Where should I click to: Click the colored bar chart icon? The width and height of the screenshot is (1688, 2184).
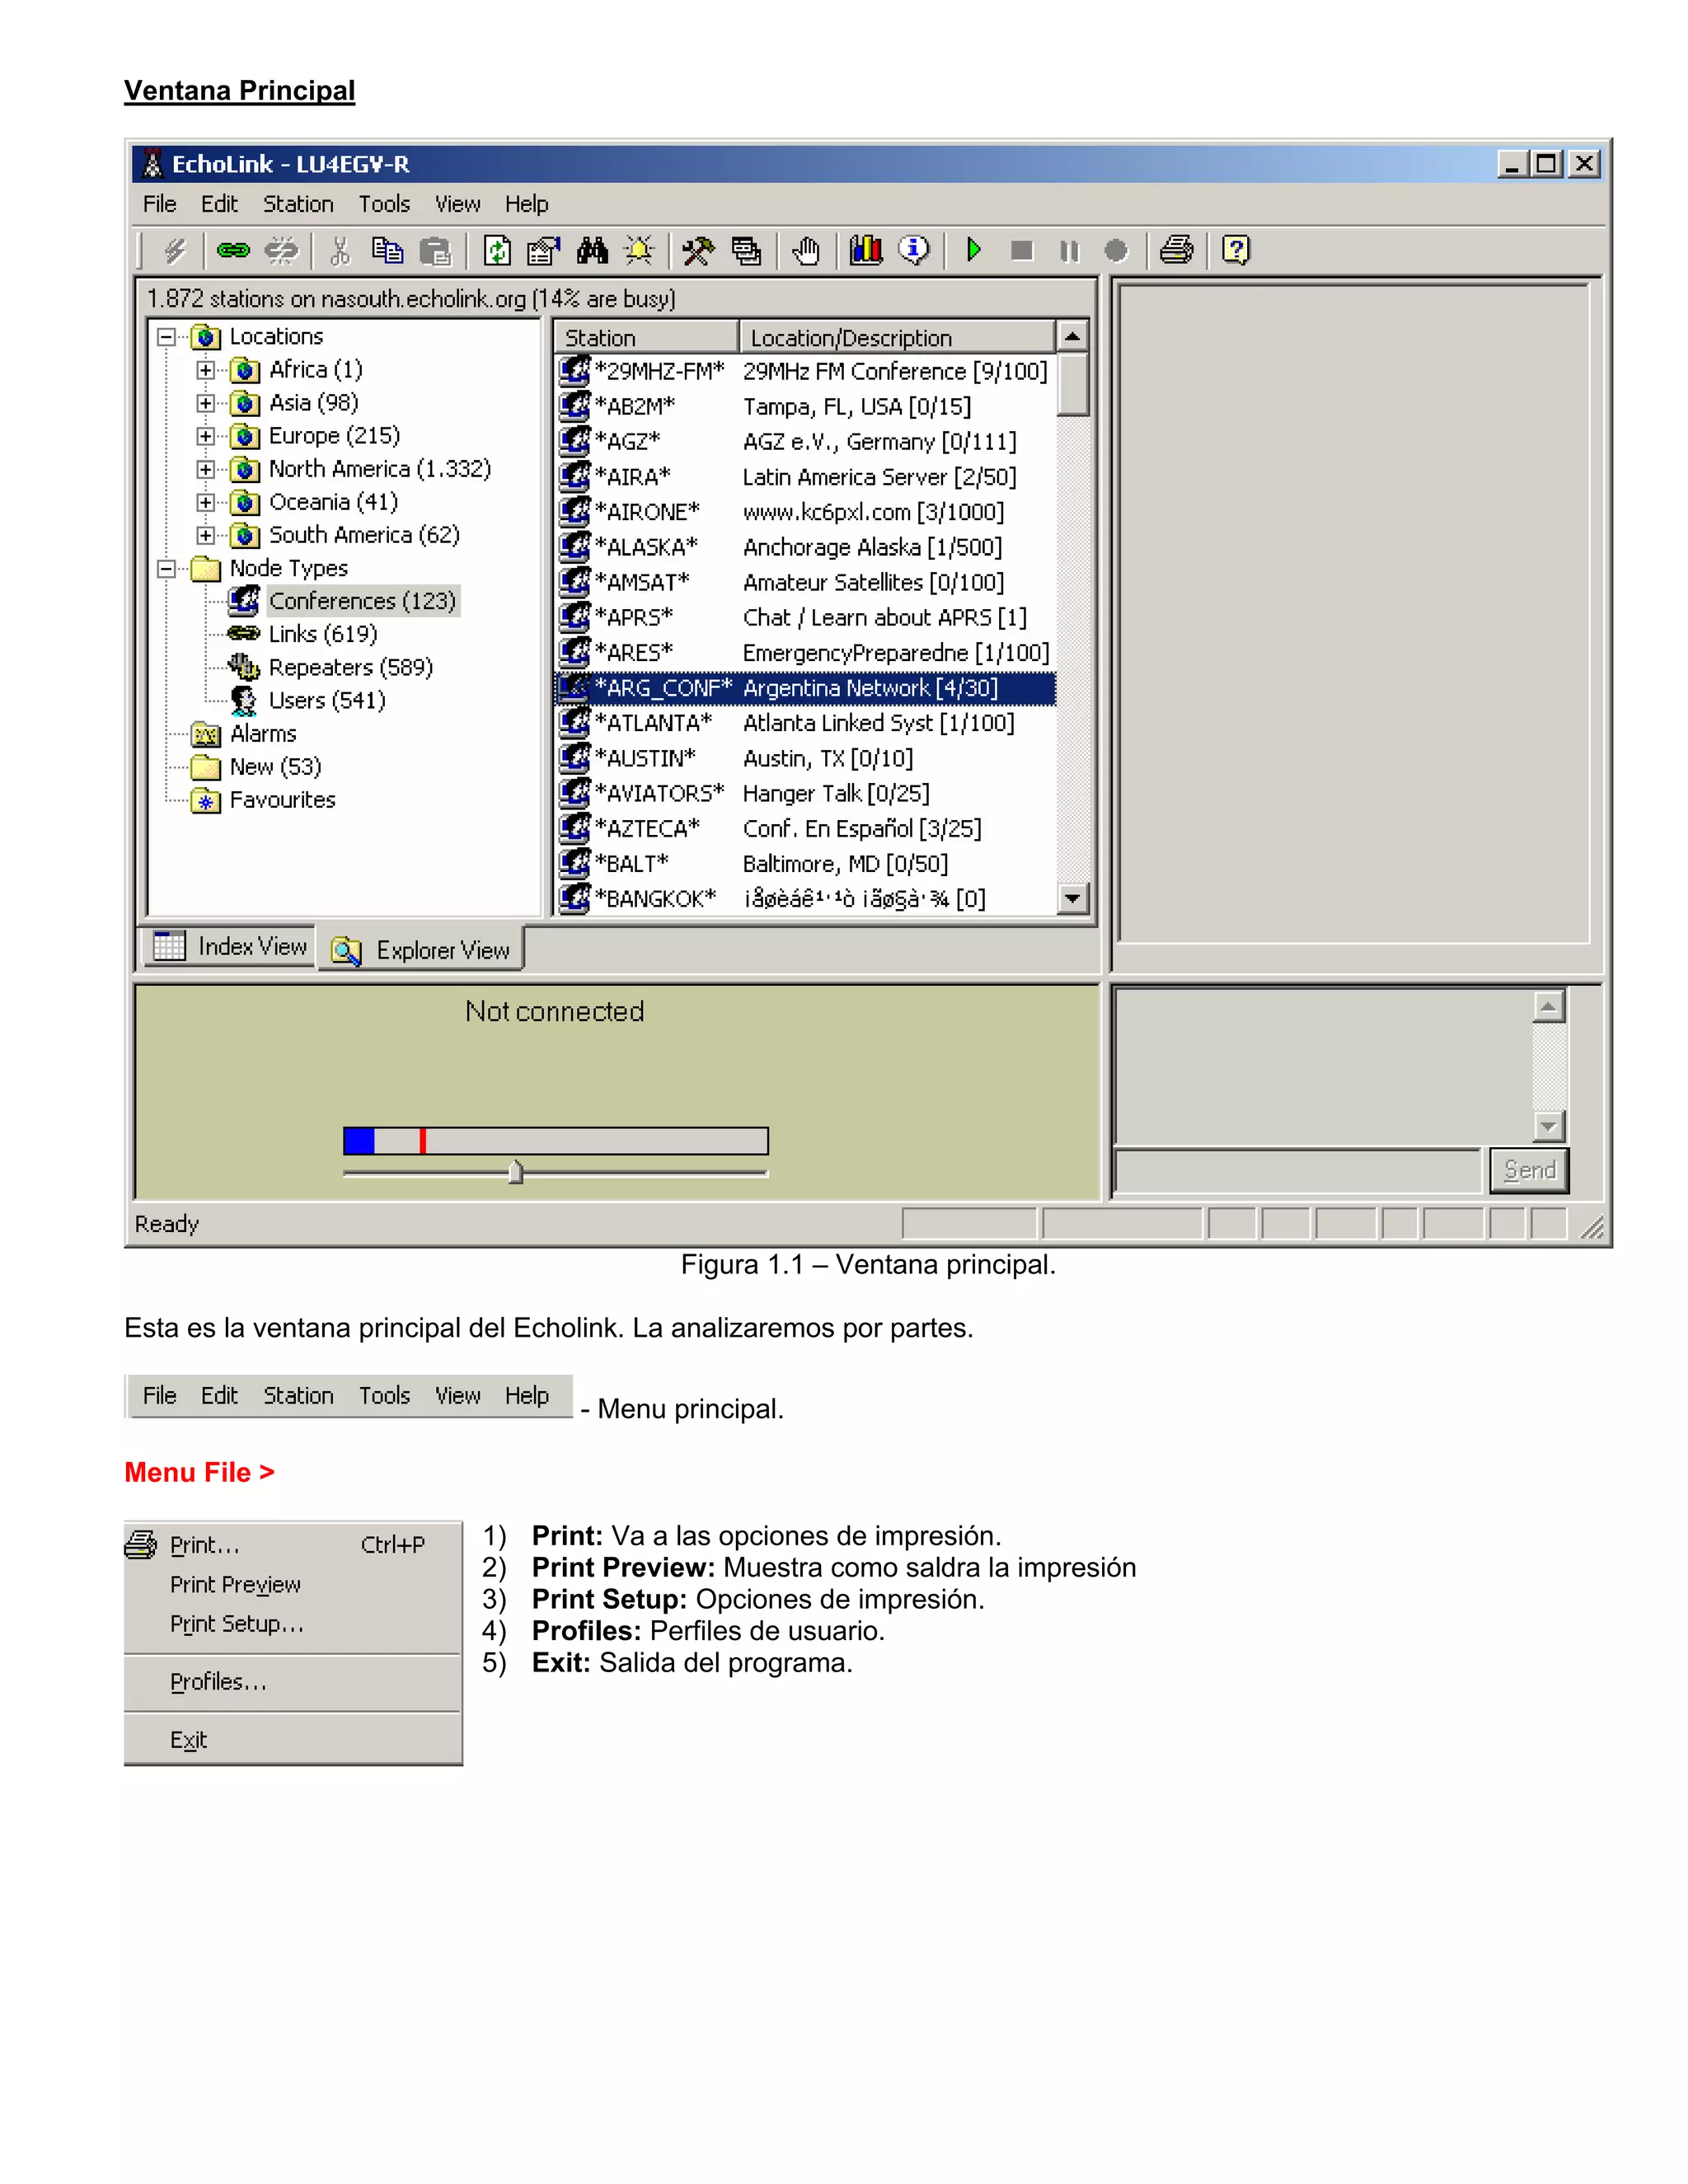pos(865,250)
